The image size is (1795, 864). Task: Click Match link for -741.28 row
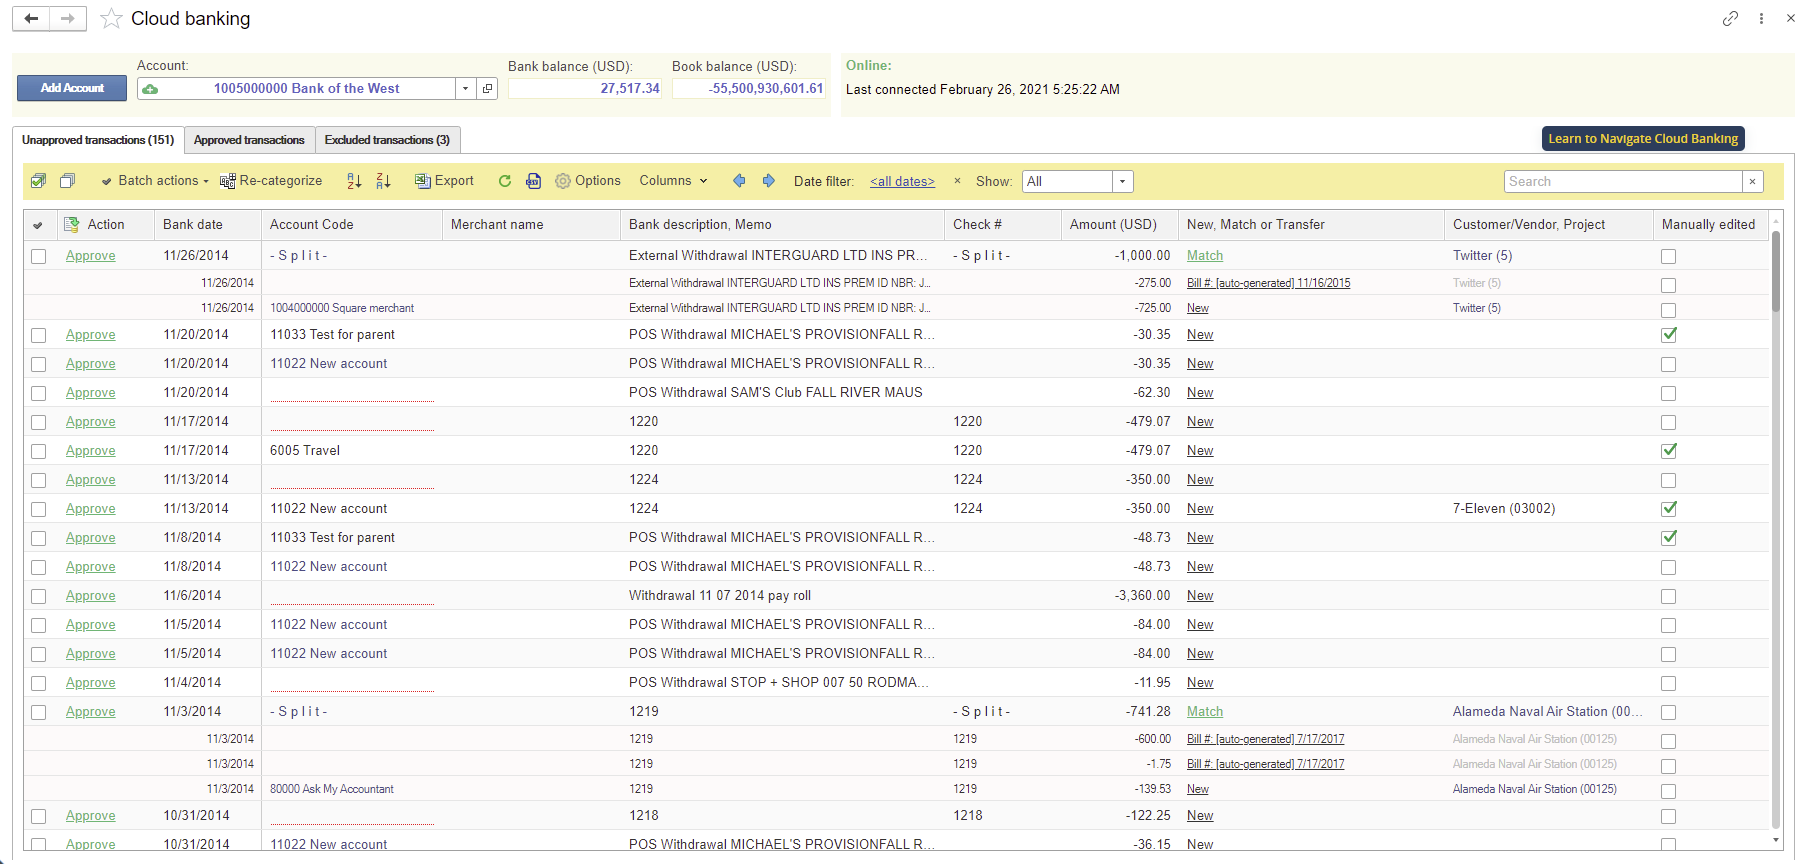pos(1205,712)
